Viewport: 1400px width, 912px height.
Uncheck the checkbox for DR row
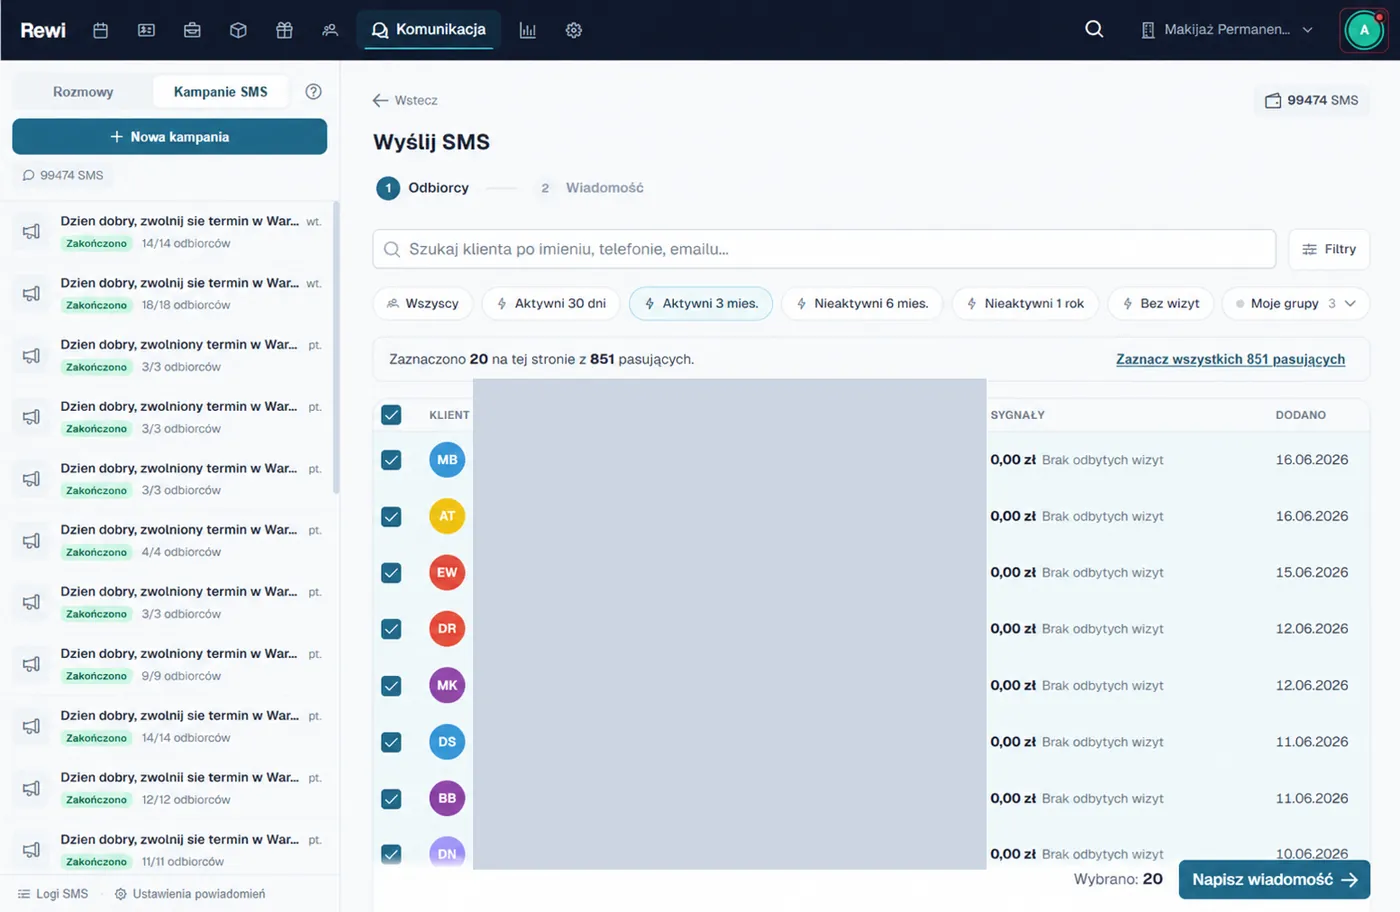point(391,629)
